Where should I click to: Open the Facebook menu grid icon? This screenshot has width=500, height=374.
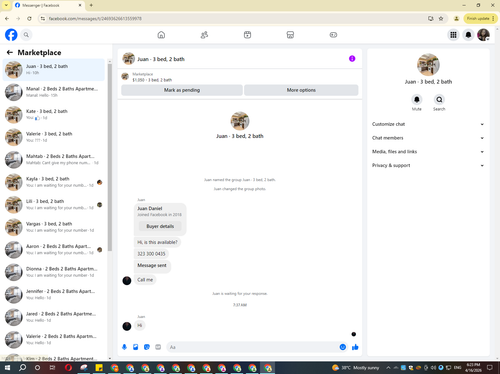coord(453,35)
